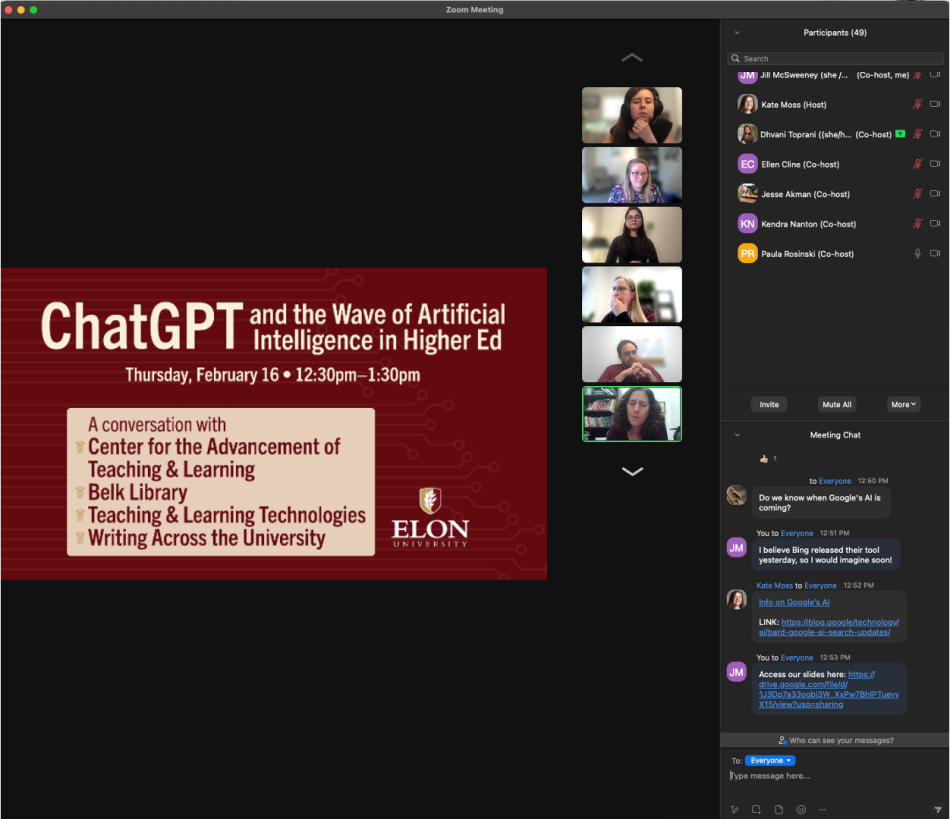Unmute Ellen Cline's muted microphone
This screenshot has height=819, width=950.
click(917, 164)
